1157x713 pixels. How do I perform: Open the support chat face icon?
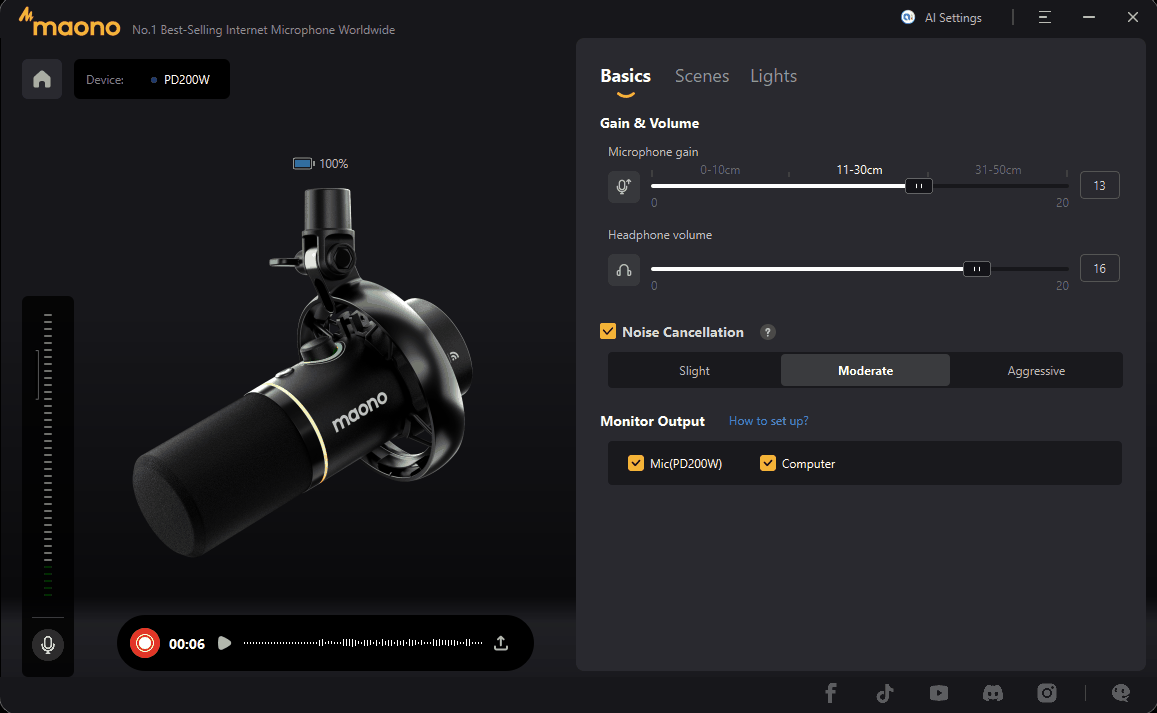pyautogui.click(x=1120, y=693)
